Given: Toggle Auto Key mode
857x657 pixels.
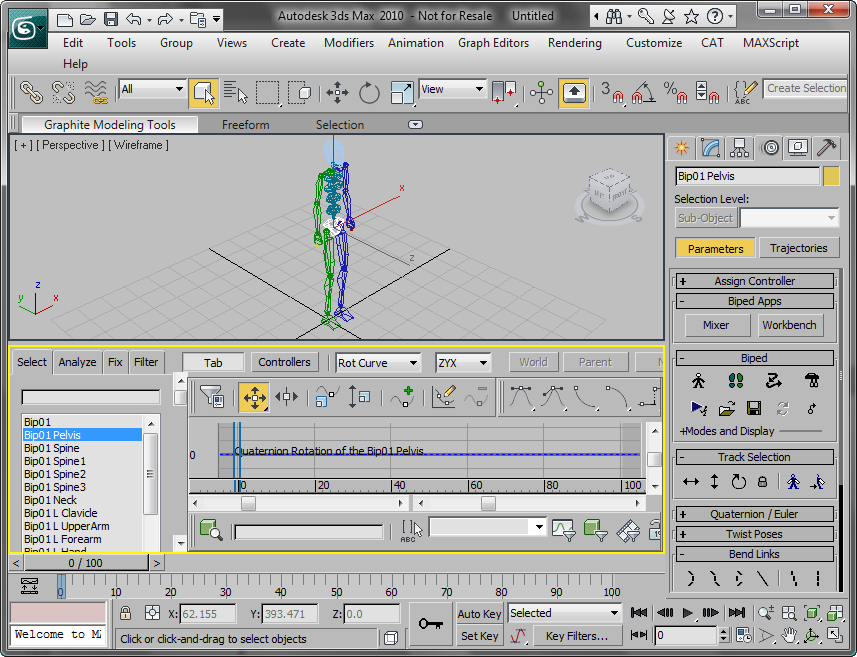Looking at the screenshot, I should [479, 614].
